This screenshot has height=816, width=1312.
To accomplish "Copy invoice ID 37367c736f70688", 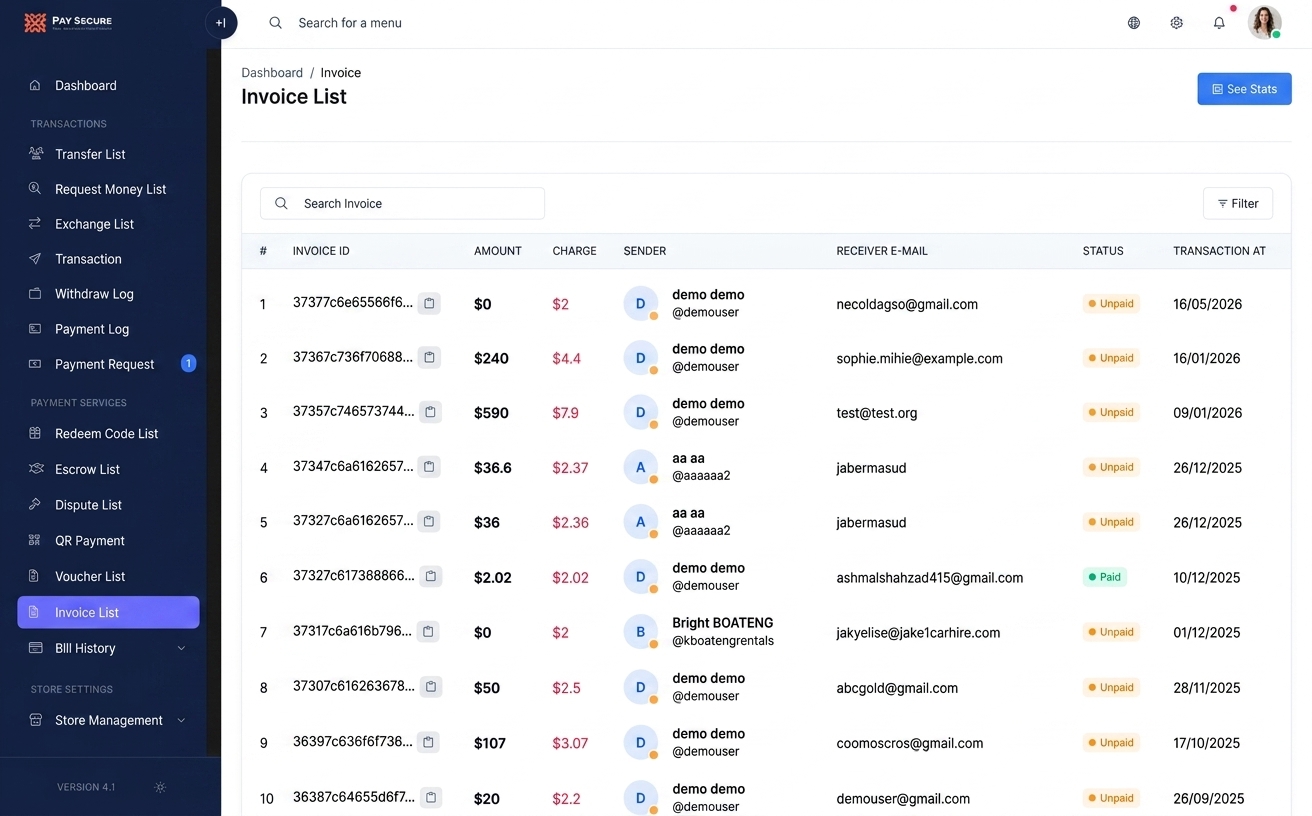I will pyautogui.click(x=429, y=357).
